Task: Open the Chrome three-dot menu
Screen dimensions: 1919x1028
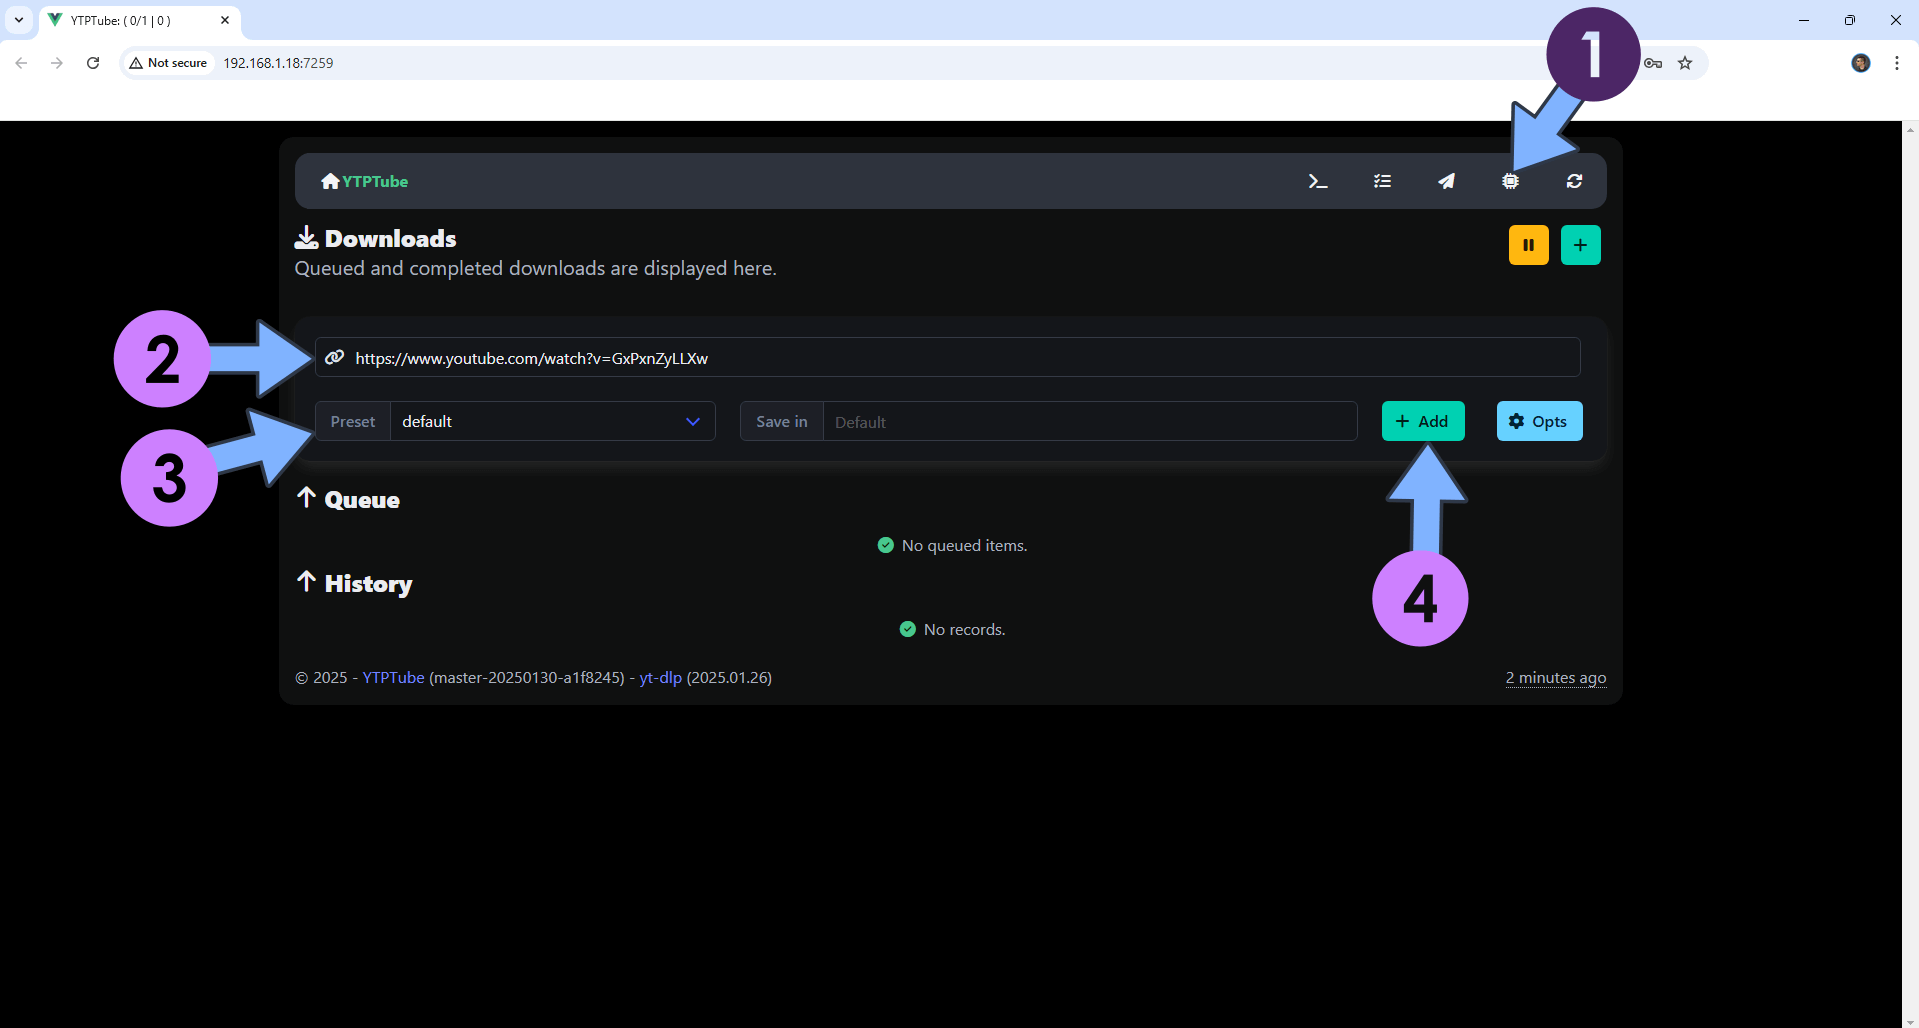Action: pos(1897,63)
